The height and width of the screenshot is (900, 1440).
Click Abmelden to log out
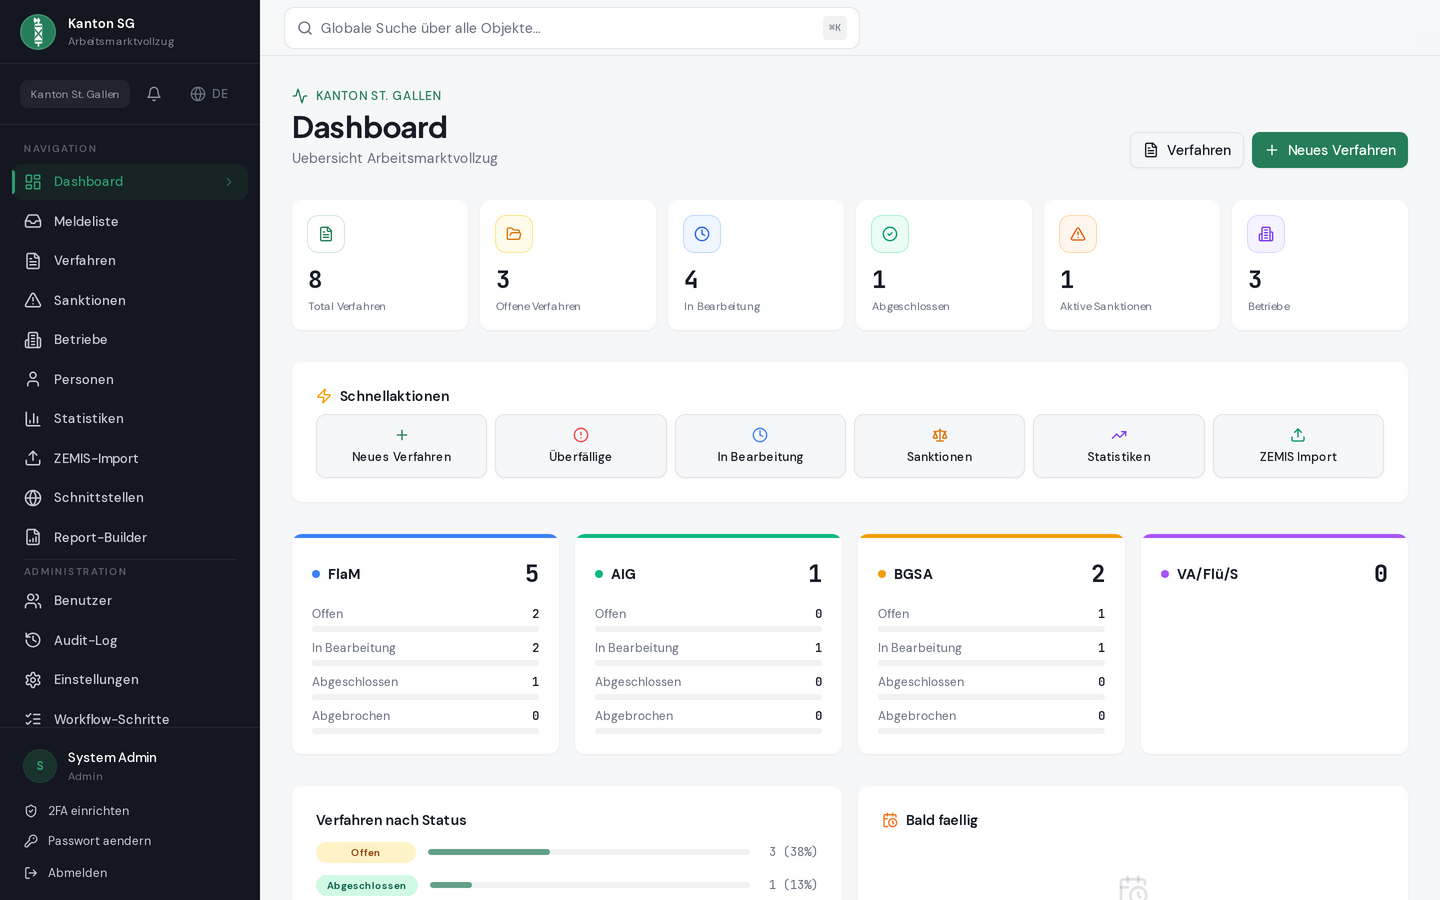[77, 873]
